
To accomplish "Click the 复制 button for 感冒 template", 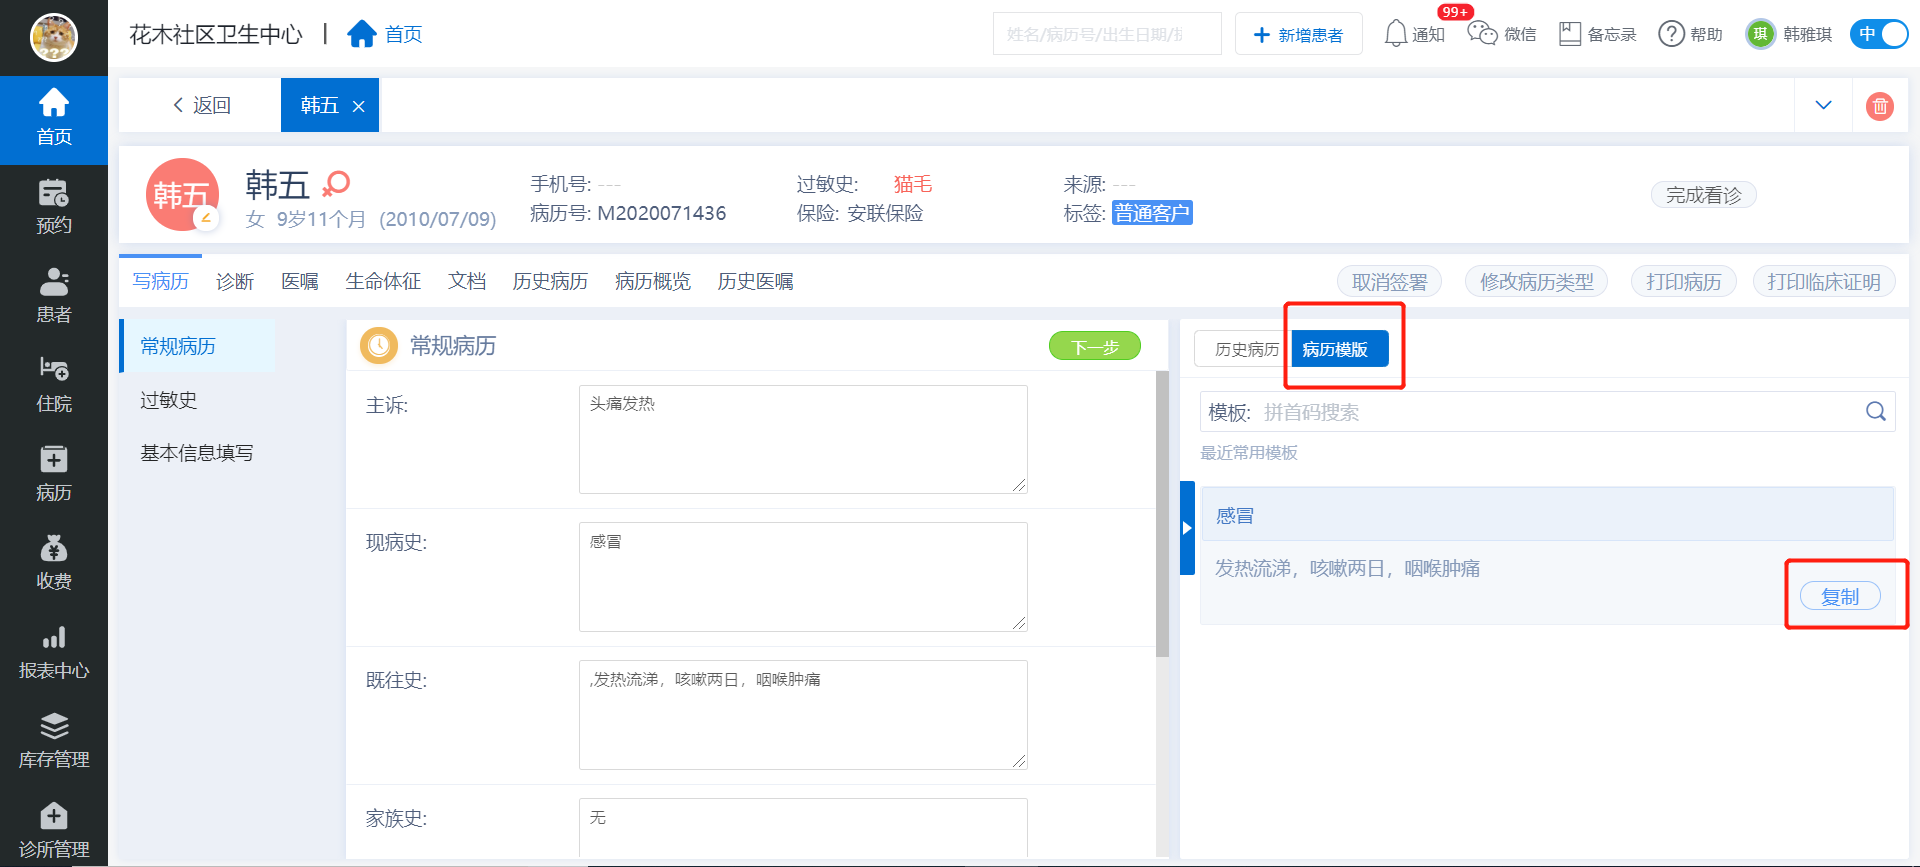I will point(1840,596).
